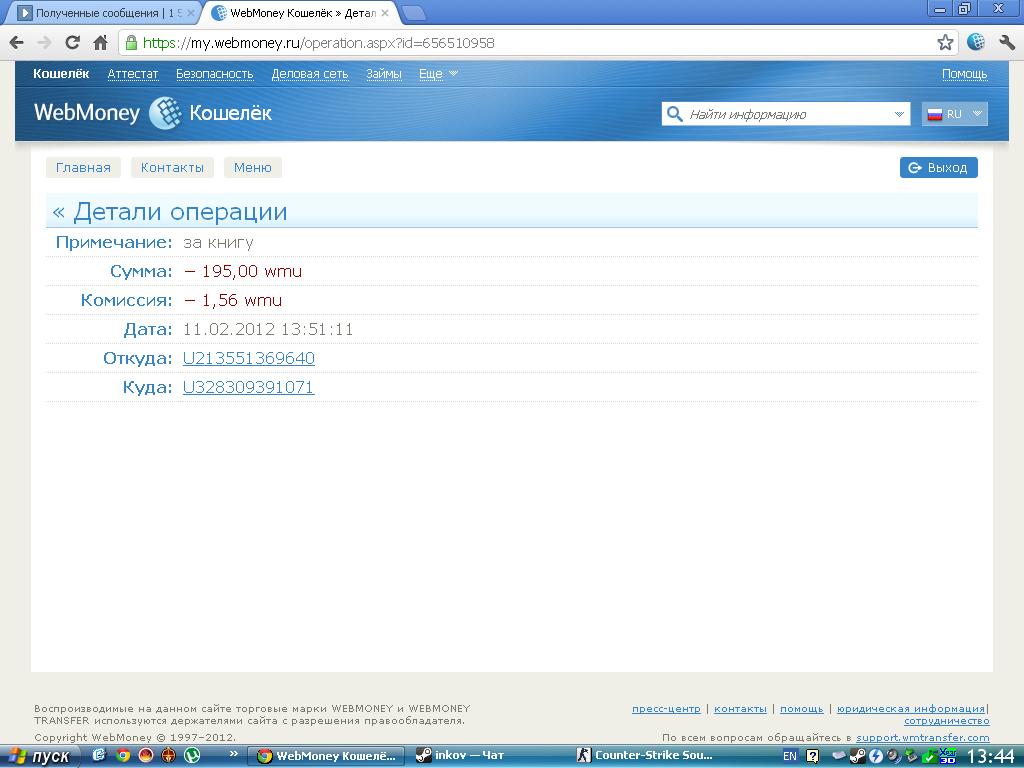Go to browser home page icon
This screenshot has height=768, width=1024.
click(100, 43)
